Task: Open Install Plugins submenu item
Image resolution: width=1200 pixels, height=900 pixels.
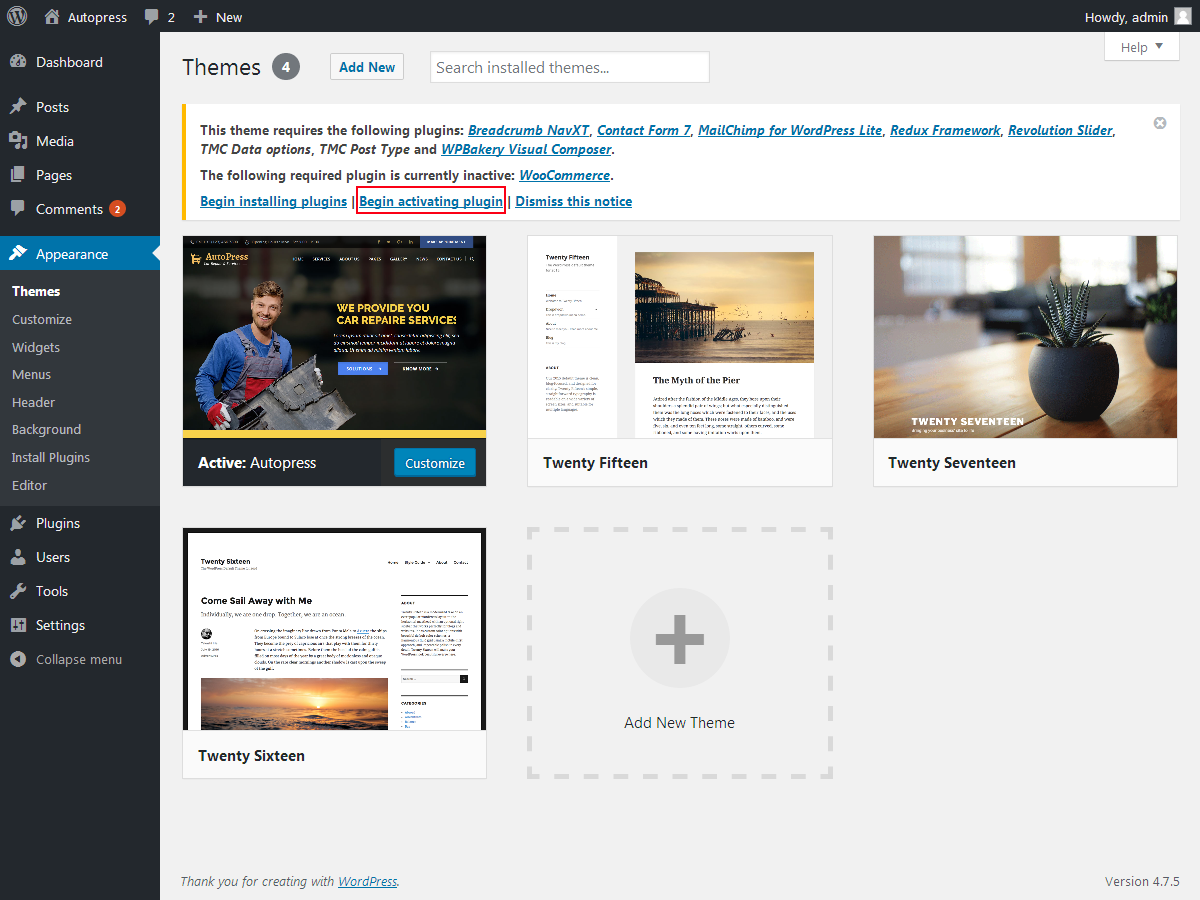Action: click(x=51, y=457)
